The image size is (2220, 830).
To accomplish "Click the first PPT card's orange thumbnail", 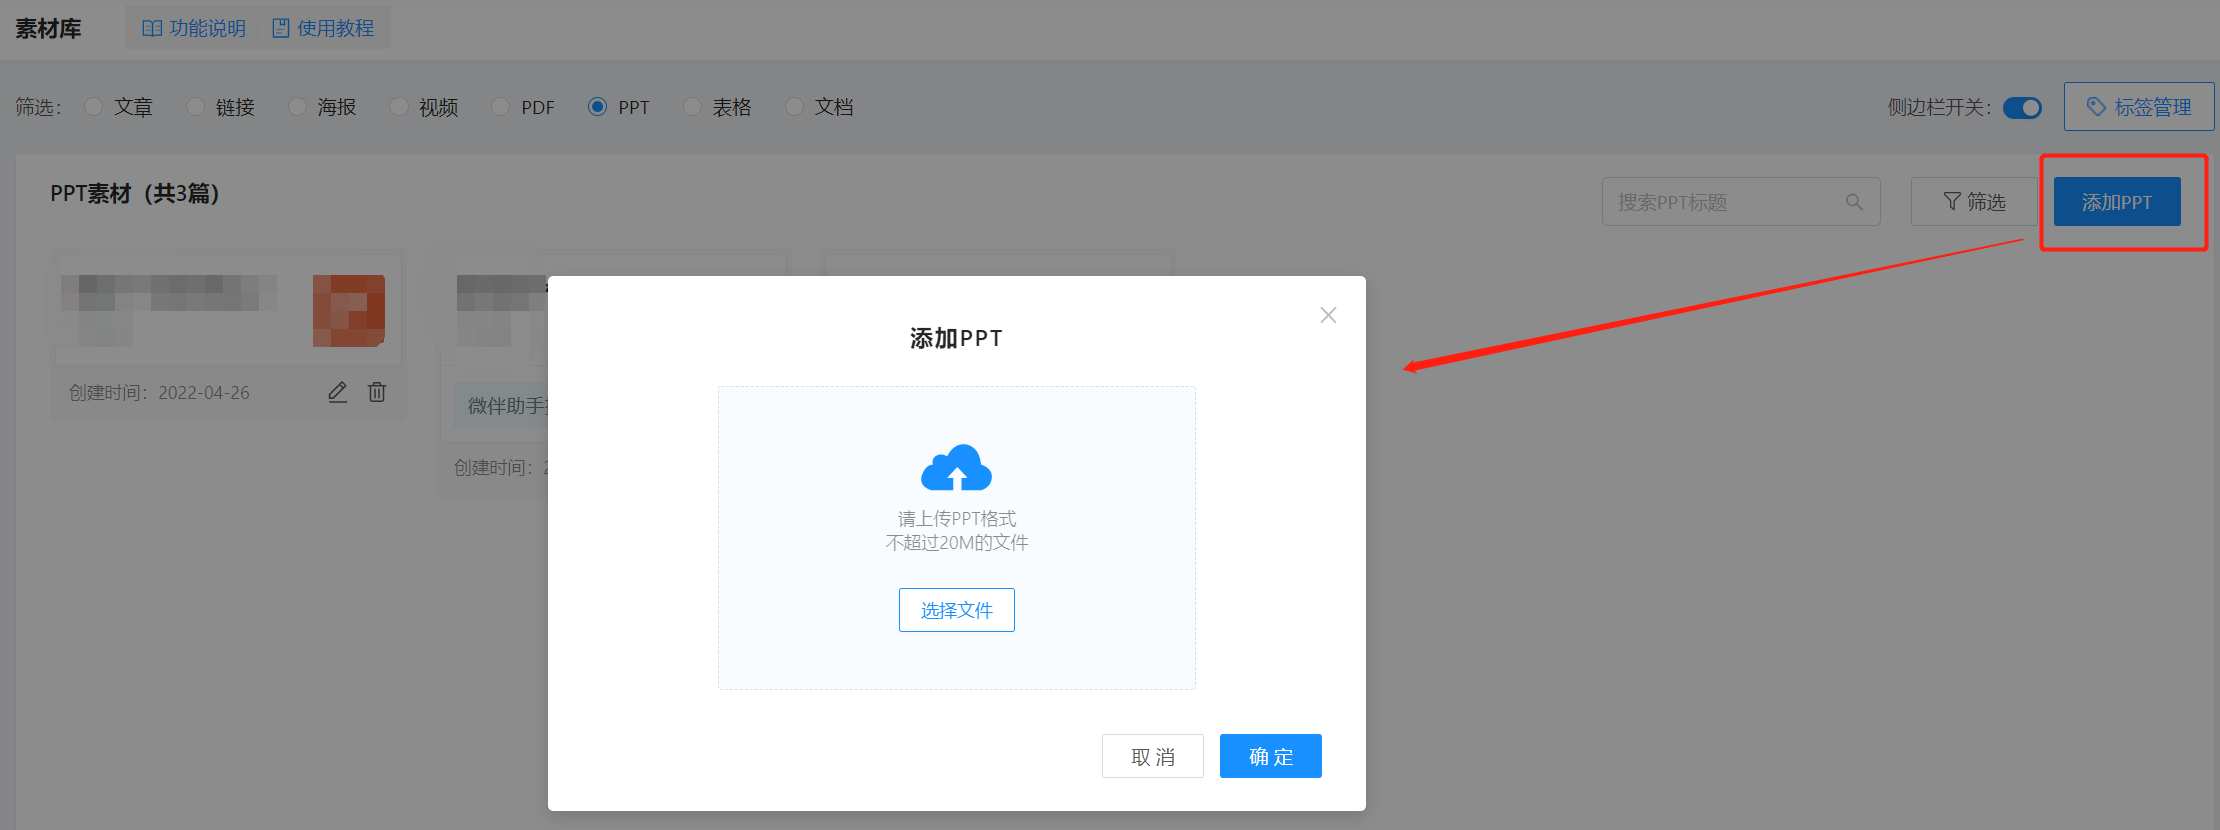I will click(x=349, y=311).
